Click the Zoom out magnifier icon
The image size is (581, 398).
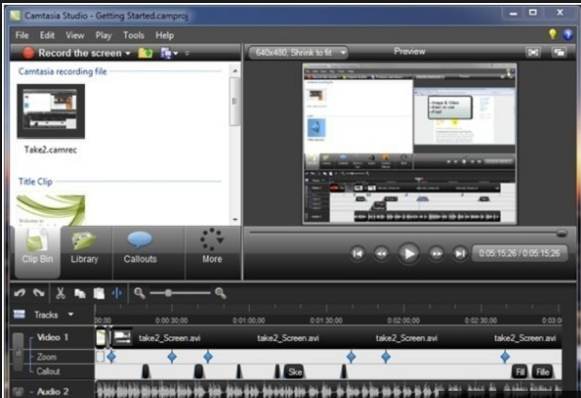coord(139,293)
